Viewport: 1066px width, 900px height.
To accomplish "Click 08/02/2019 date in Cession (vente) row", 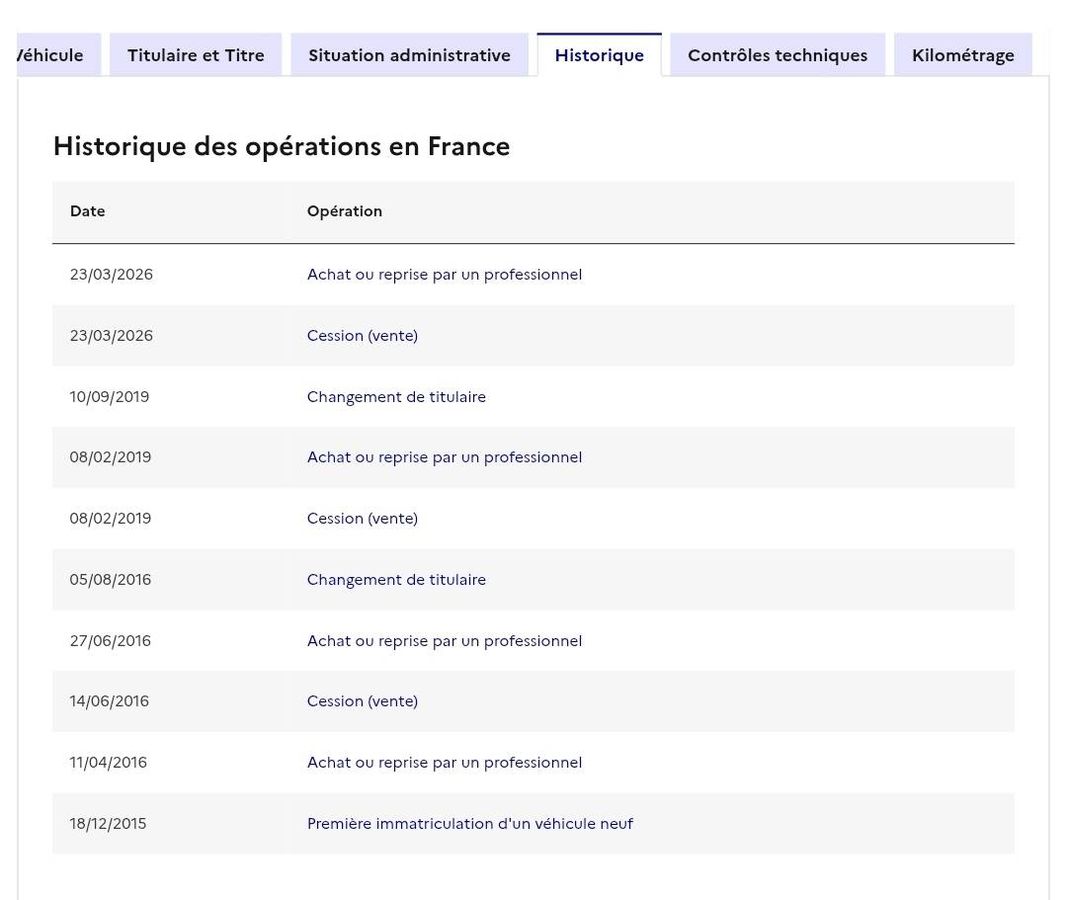I will 110,519.
